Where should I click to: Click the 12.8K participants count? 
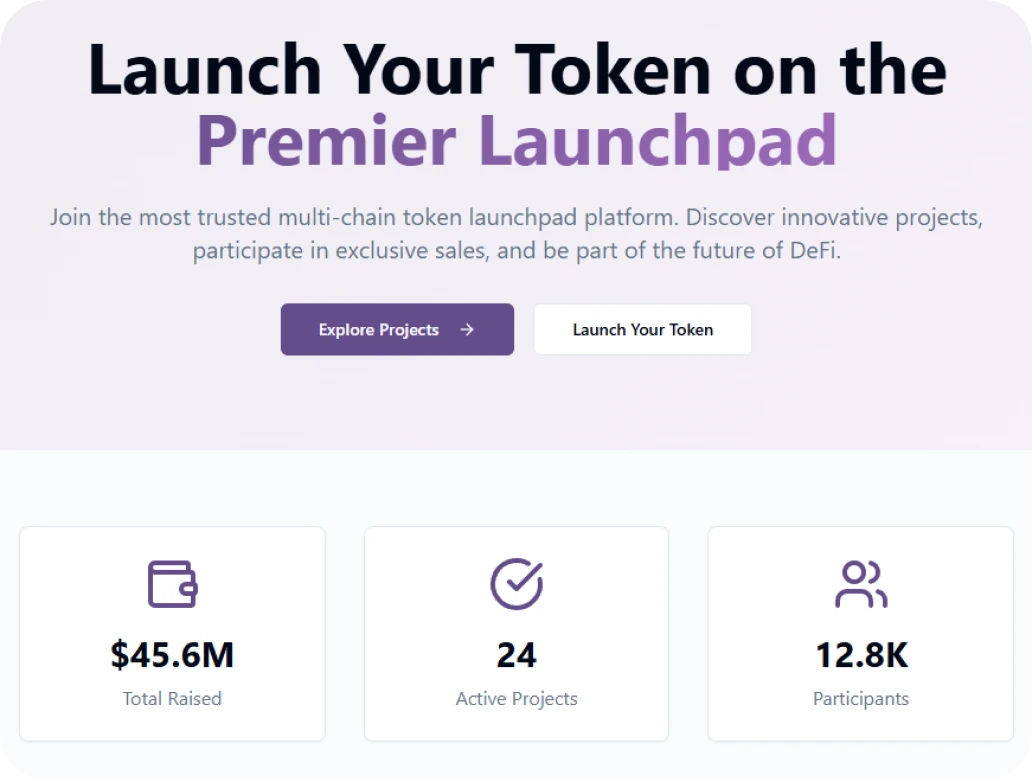tap(860, 655)
